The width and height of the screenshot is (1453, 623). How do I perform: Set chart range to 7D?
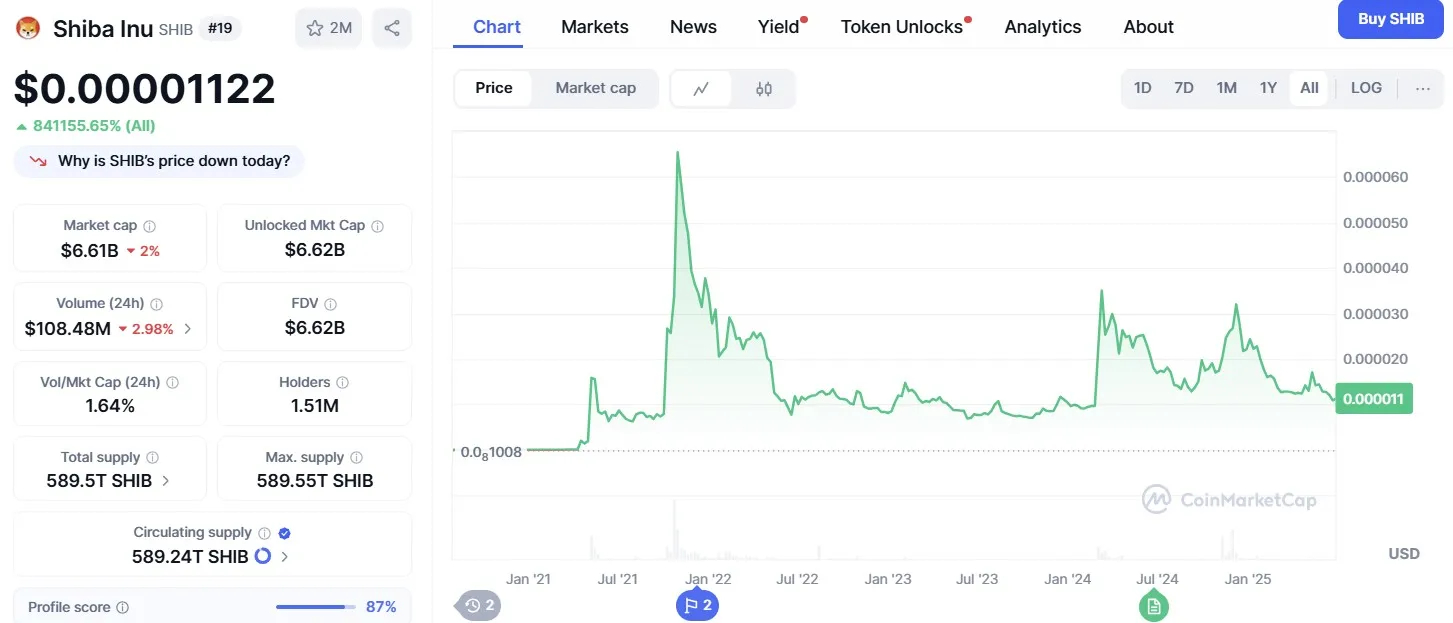1184,88
